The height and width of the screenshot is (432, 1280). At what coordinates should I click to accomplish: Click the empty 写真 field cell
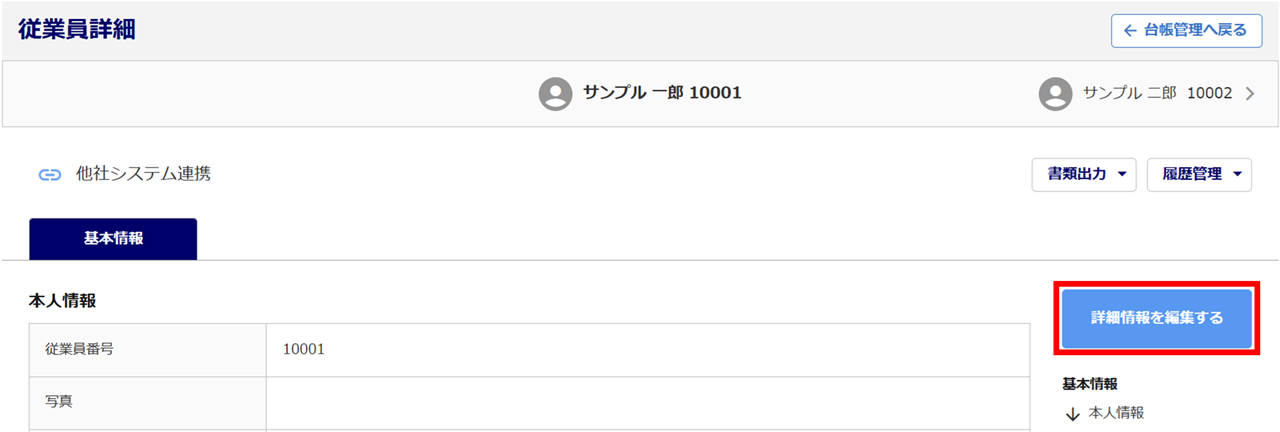648,403
